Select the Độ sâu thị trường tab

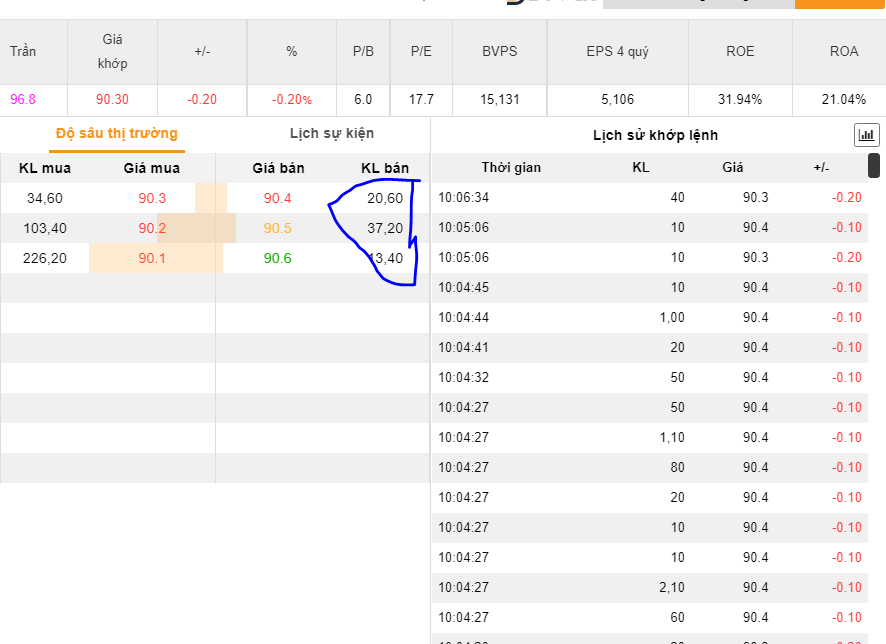coord(117,133)
